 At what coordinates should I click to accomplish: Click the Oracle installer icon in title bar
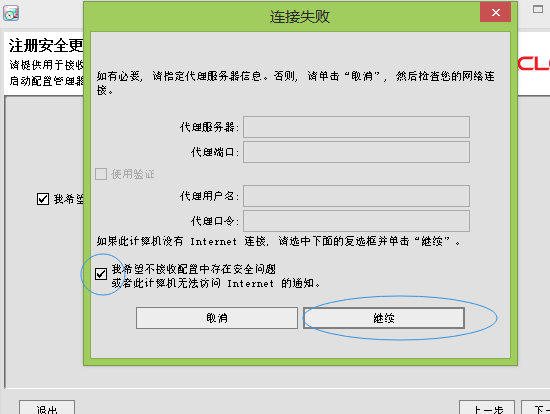point(11,13)
